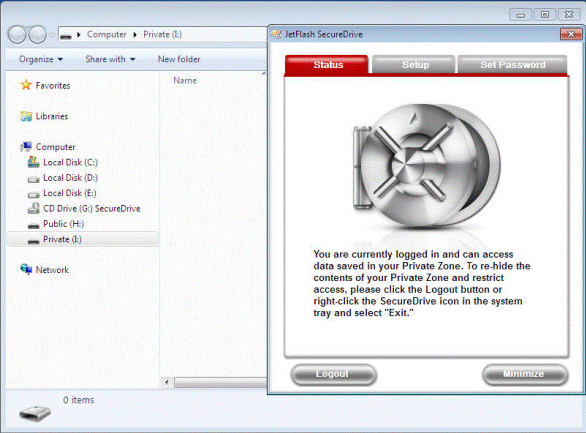The height and width of the screenshot is (433, 586).
Task: Click the Local Disk (C:) Windows drive icon
Action: click(x=33, y=162)
